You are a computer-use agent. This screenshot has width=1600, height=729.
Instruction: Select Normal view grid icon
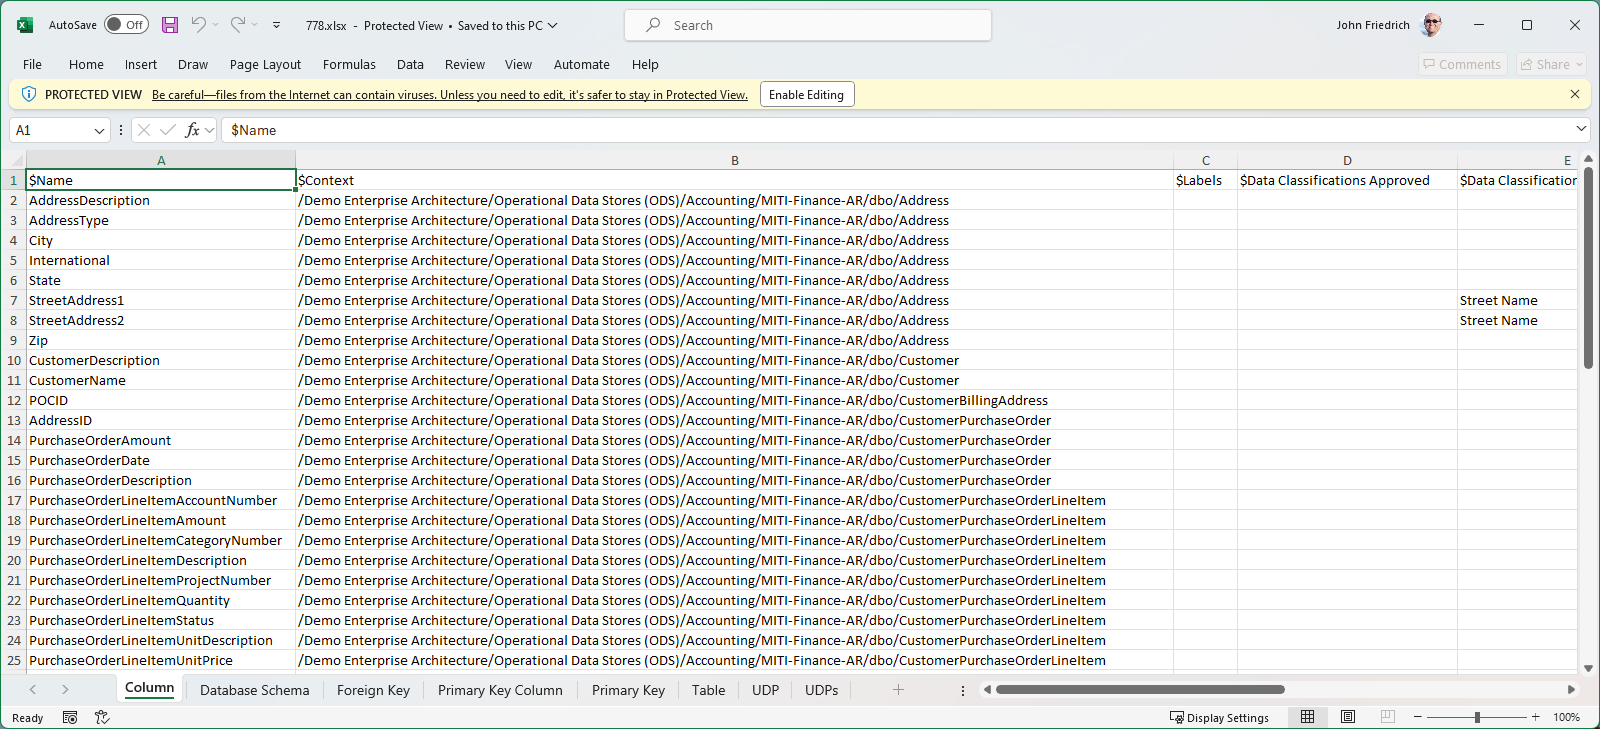point(1307,717)
